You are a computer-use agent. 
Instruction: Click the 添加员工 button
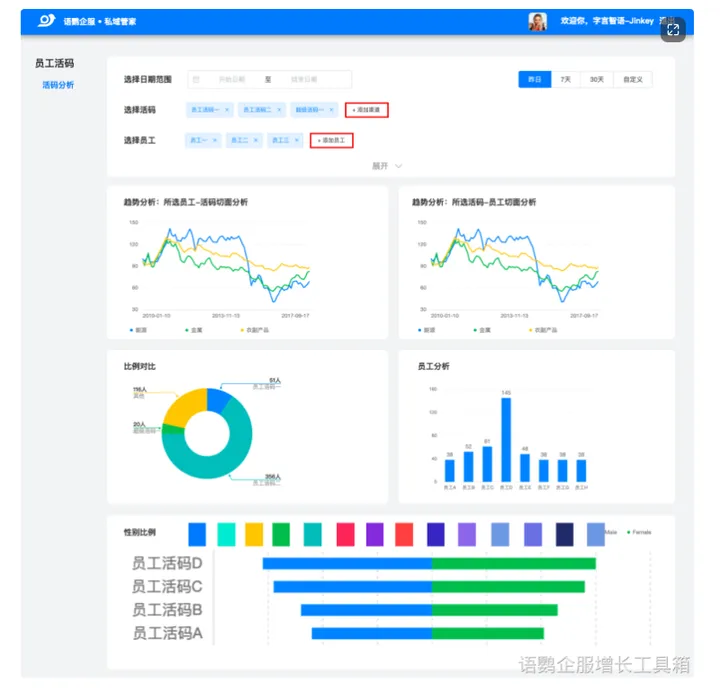point(331,141)
